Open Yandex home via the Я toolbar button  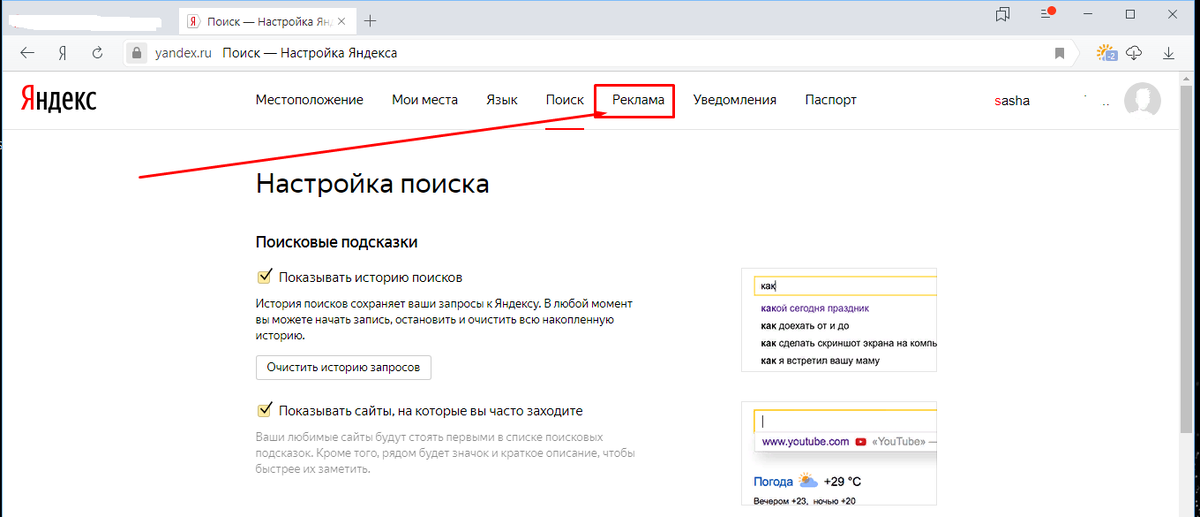[x=62, y=53]
